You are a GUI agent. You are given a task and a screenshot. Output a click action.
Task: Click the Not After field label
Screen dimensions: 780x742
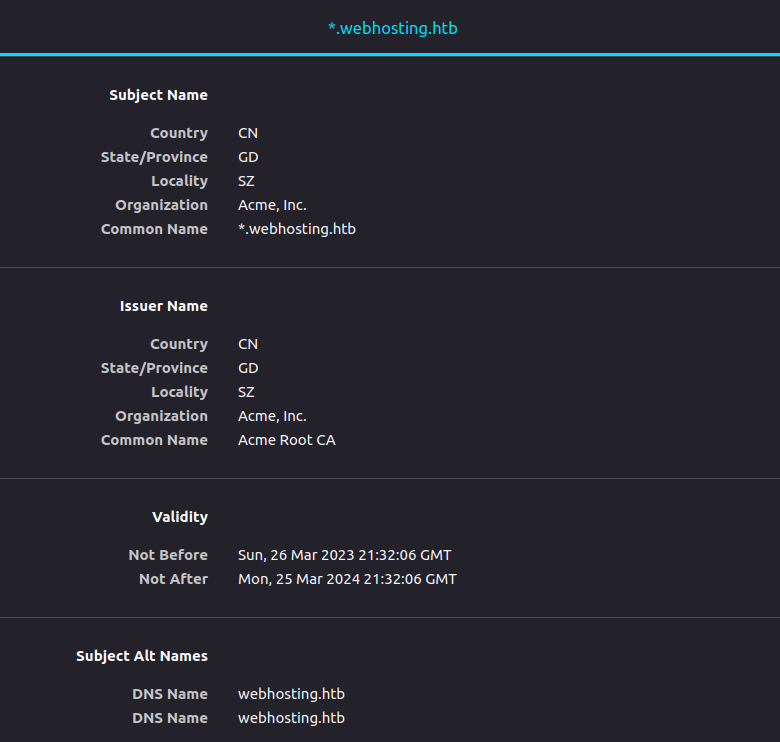point(173,579)
